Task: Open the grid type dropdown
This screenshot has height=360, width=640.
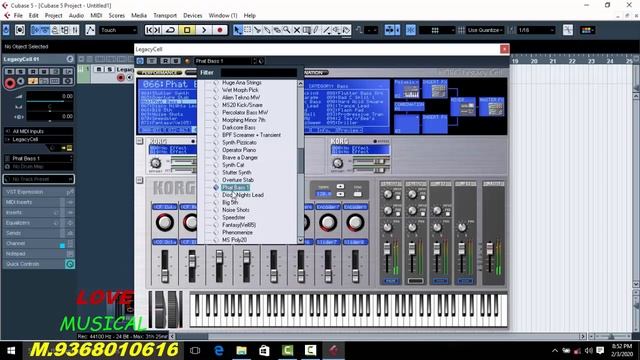Action: pyautogui.click(x=437, y=30)
